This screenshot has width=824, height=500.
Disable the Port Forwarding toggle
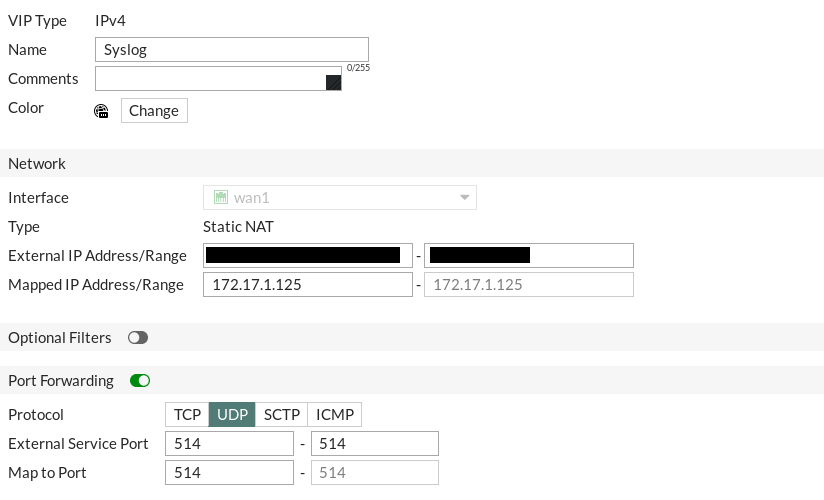(x=140, y=381)
